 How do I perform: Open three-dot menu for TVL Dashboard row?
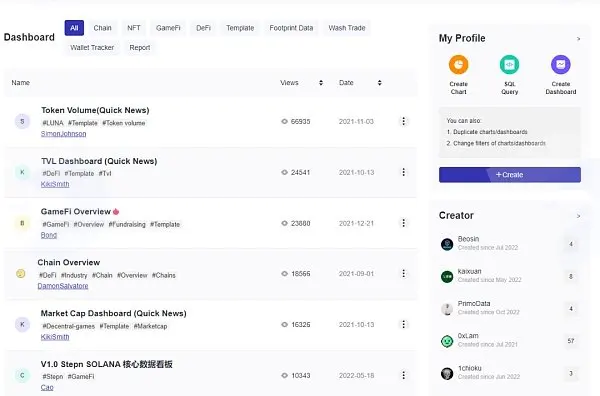click(403, 172)
